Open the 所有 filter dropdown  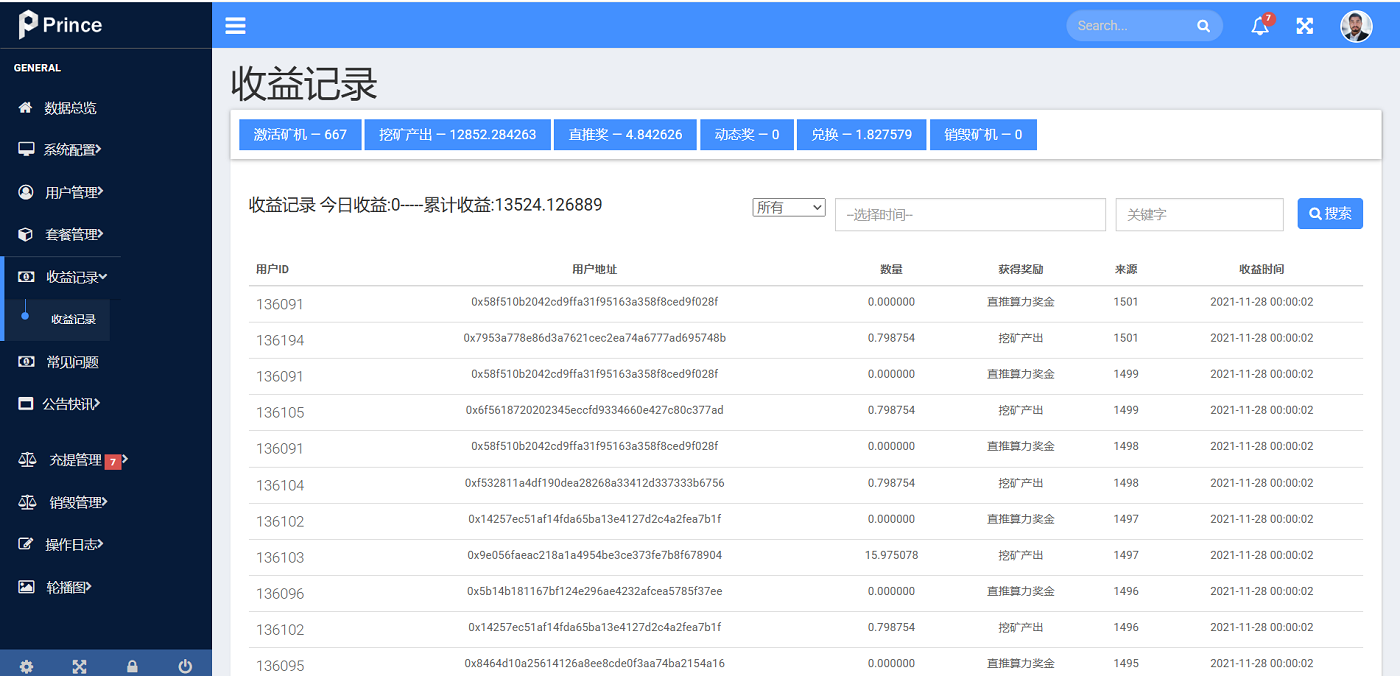pyautogui.click(x=789, y=207)
